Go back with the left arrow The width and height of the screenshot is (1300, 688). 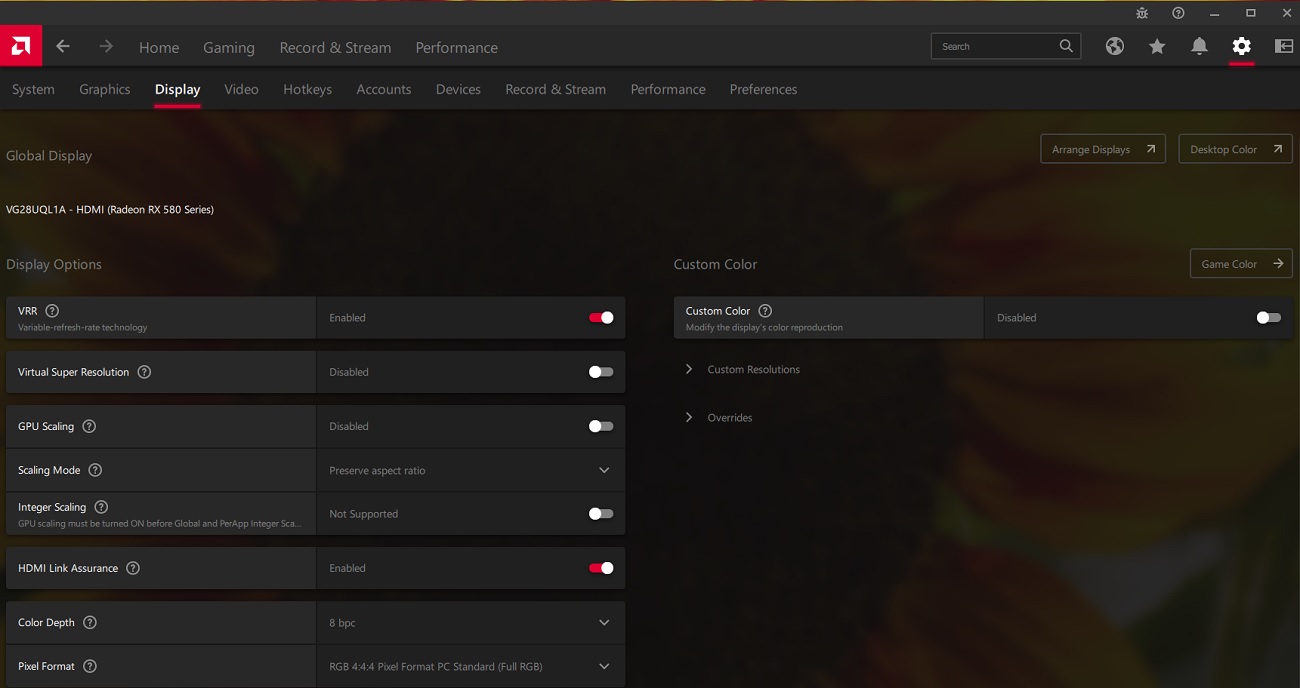point(63,47)
